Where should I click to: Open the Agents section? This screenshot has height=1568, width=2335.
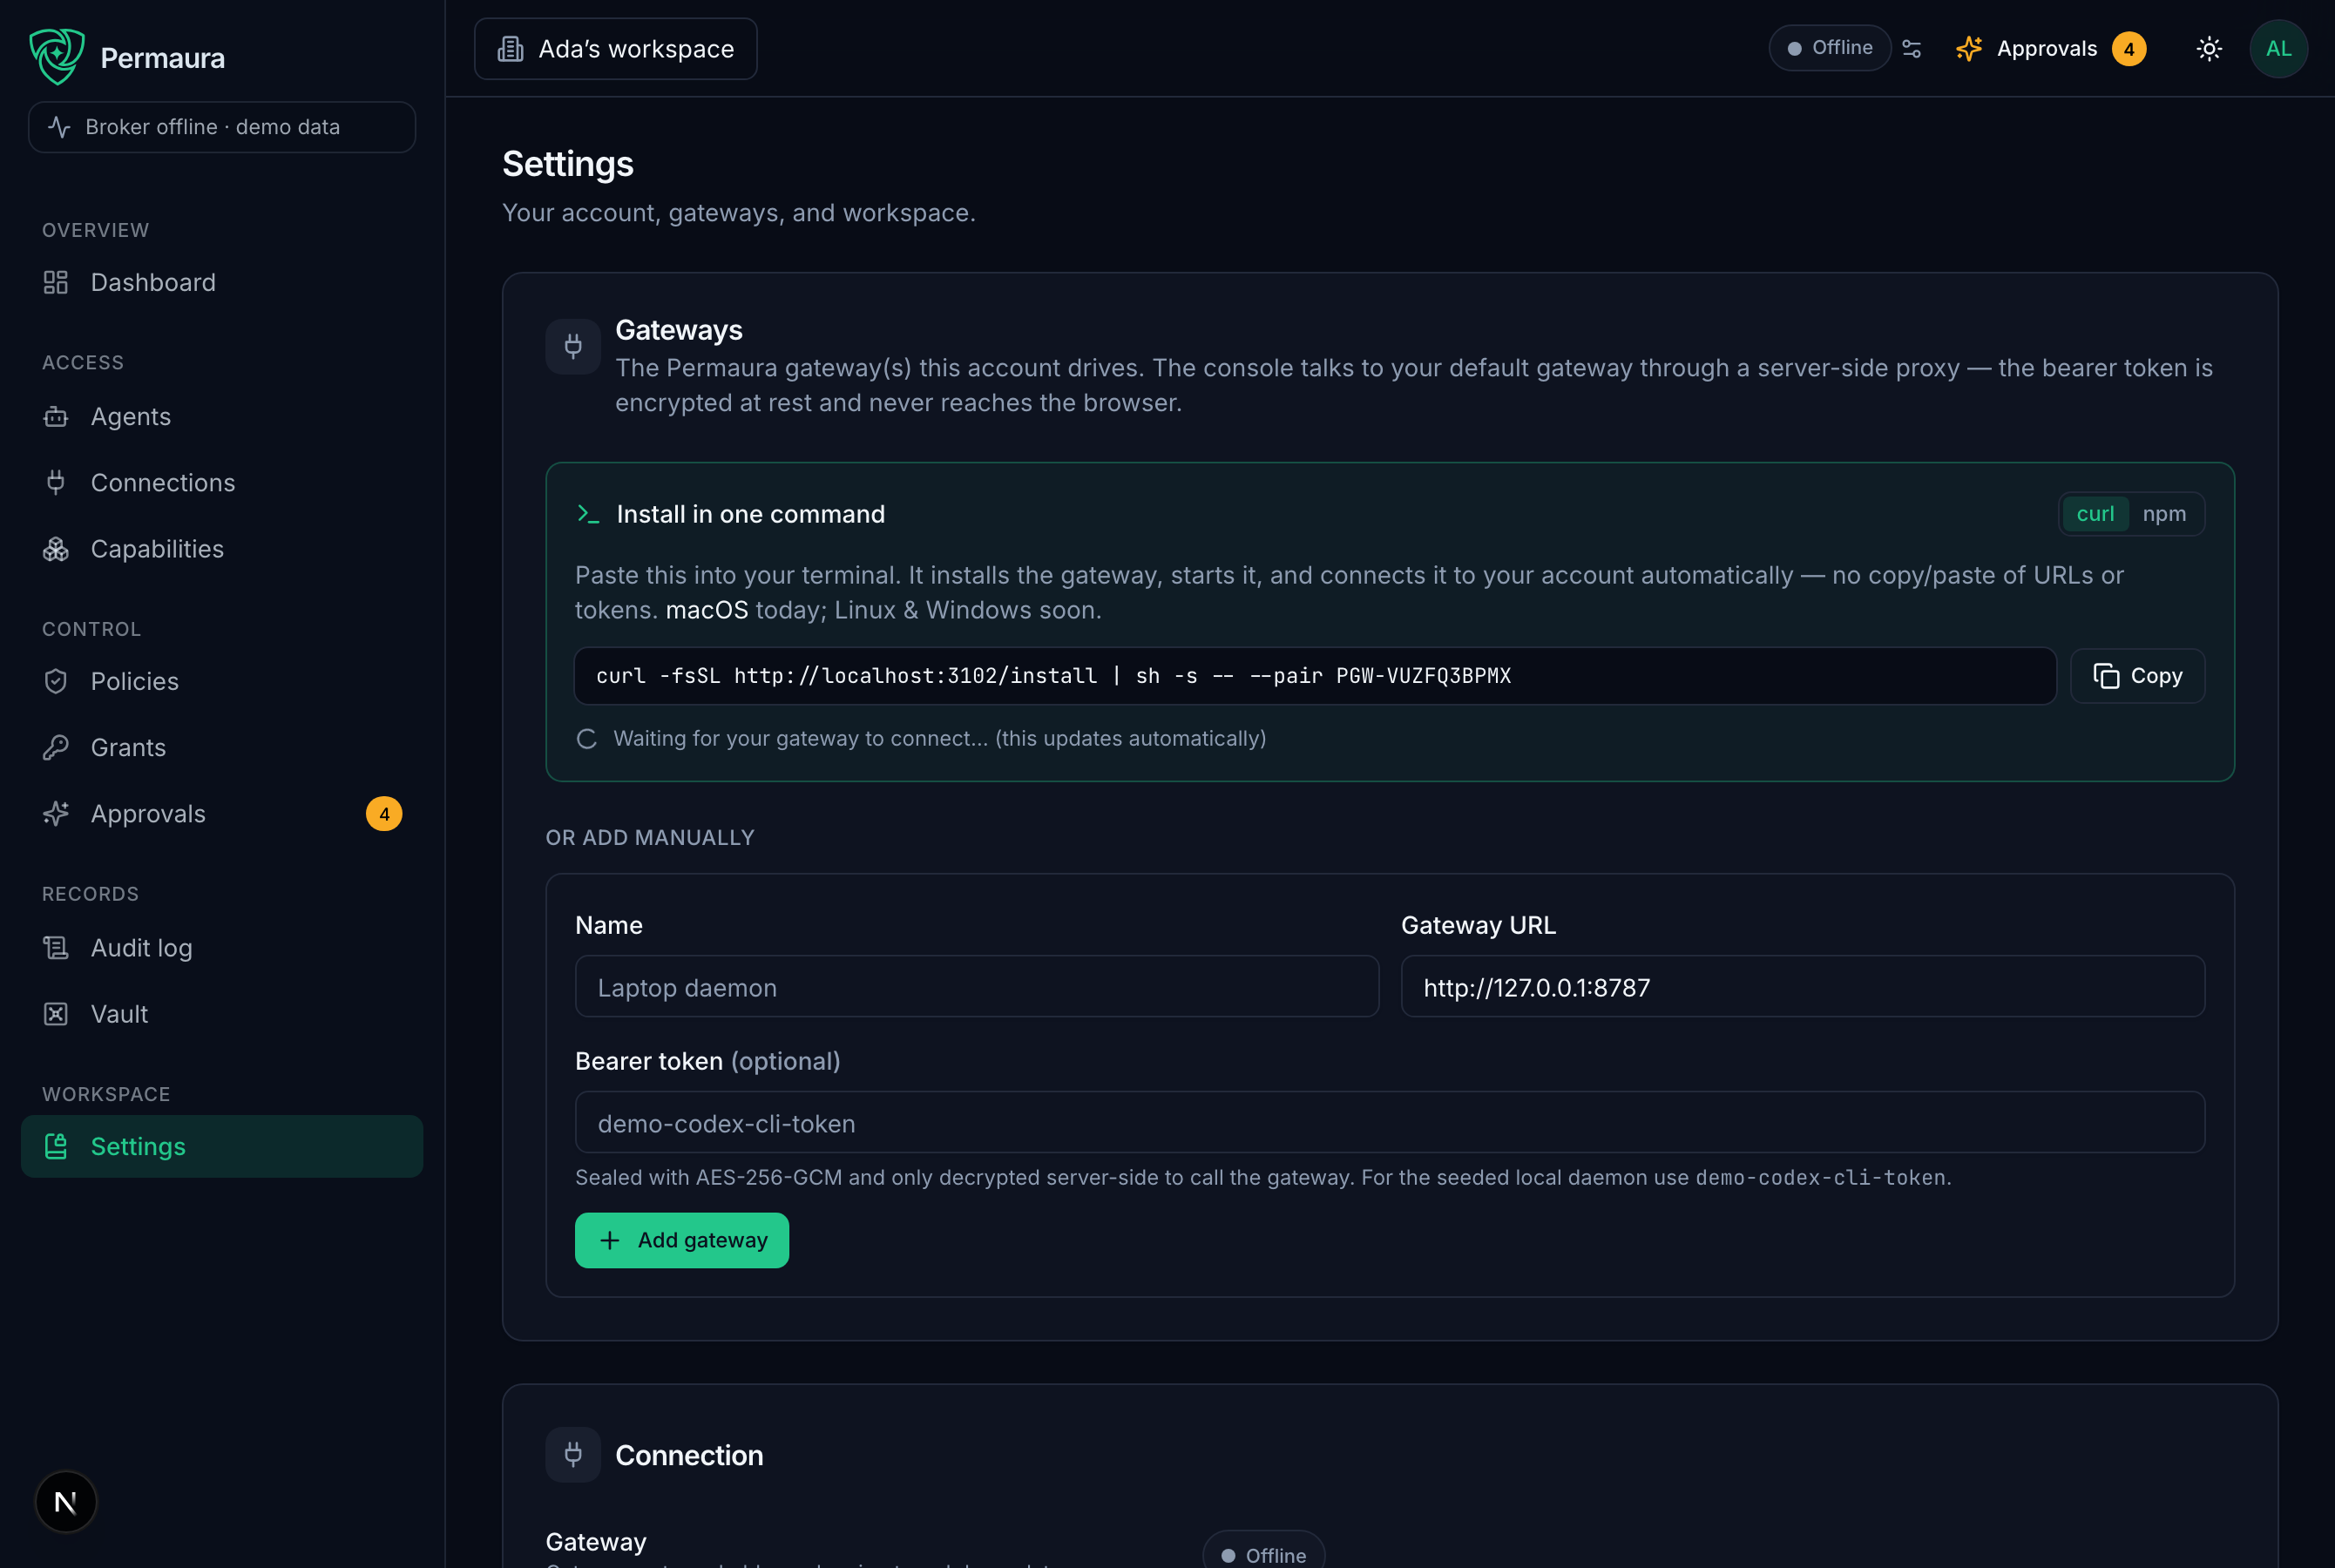(222, 417)
